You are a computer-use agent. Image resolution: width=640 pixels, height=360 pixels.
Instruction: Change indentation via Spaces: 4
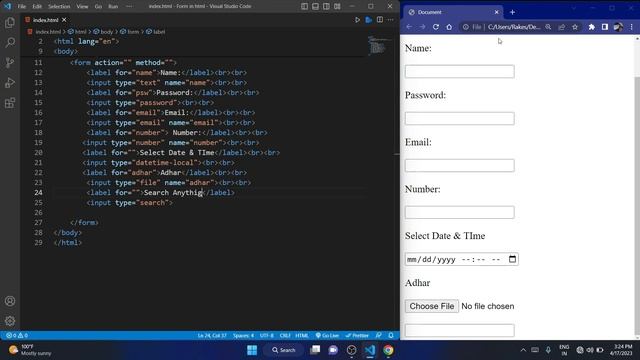(x=243, y=336)
